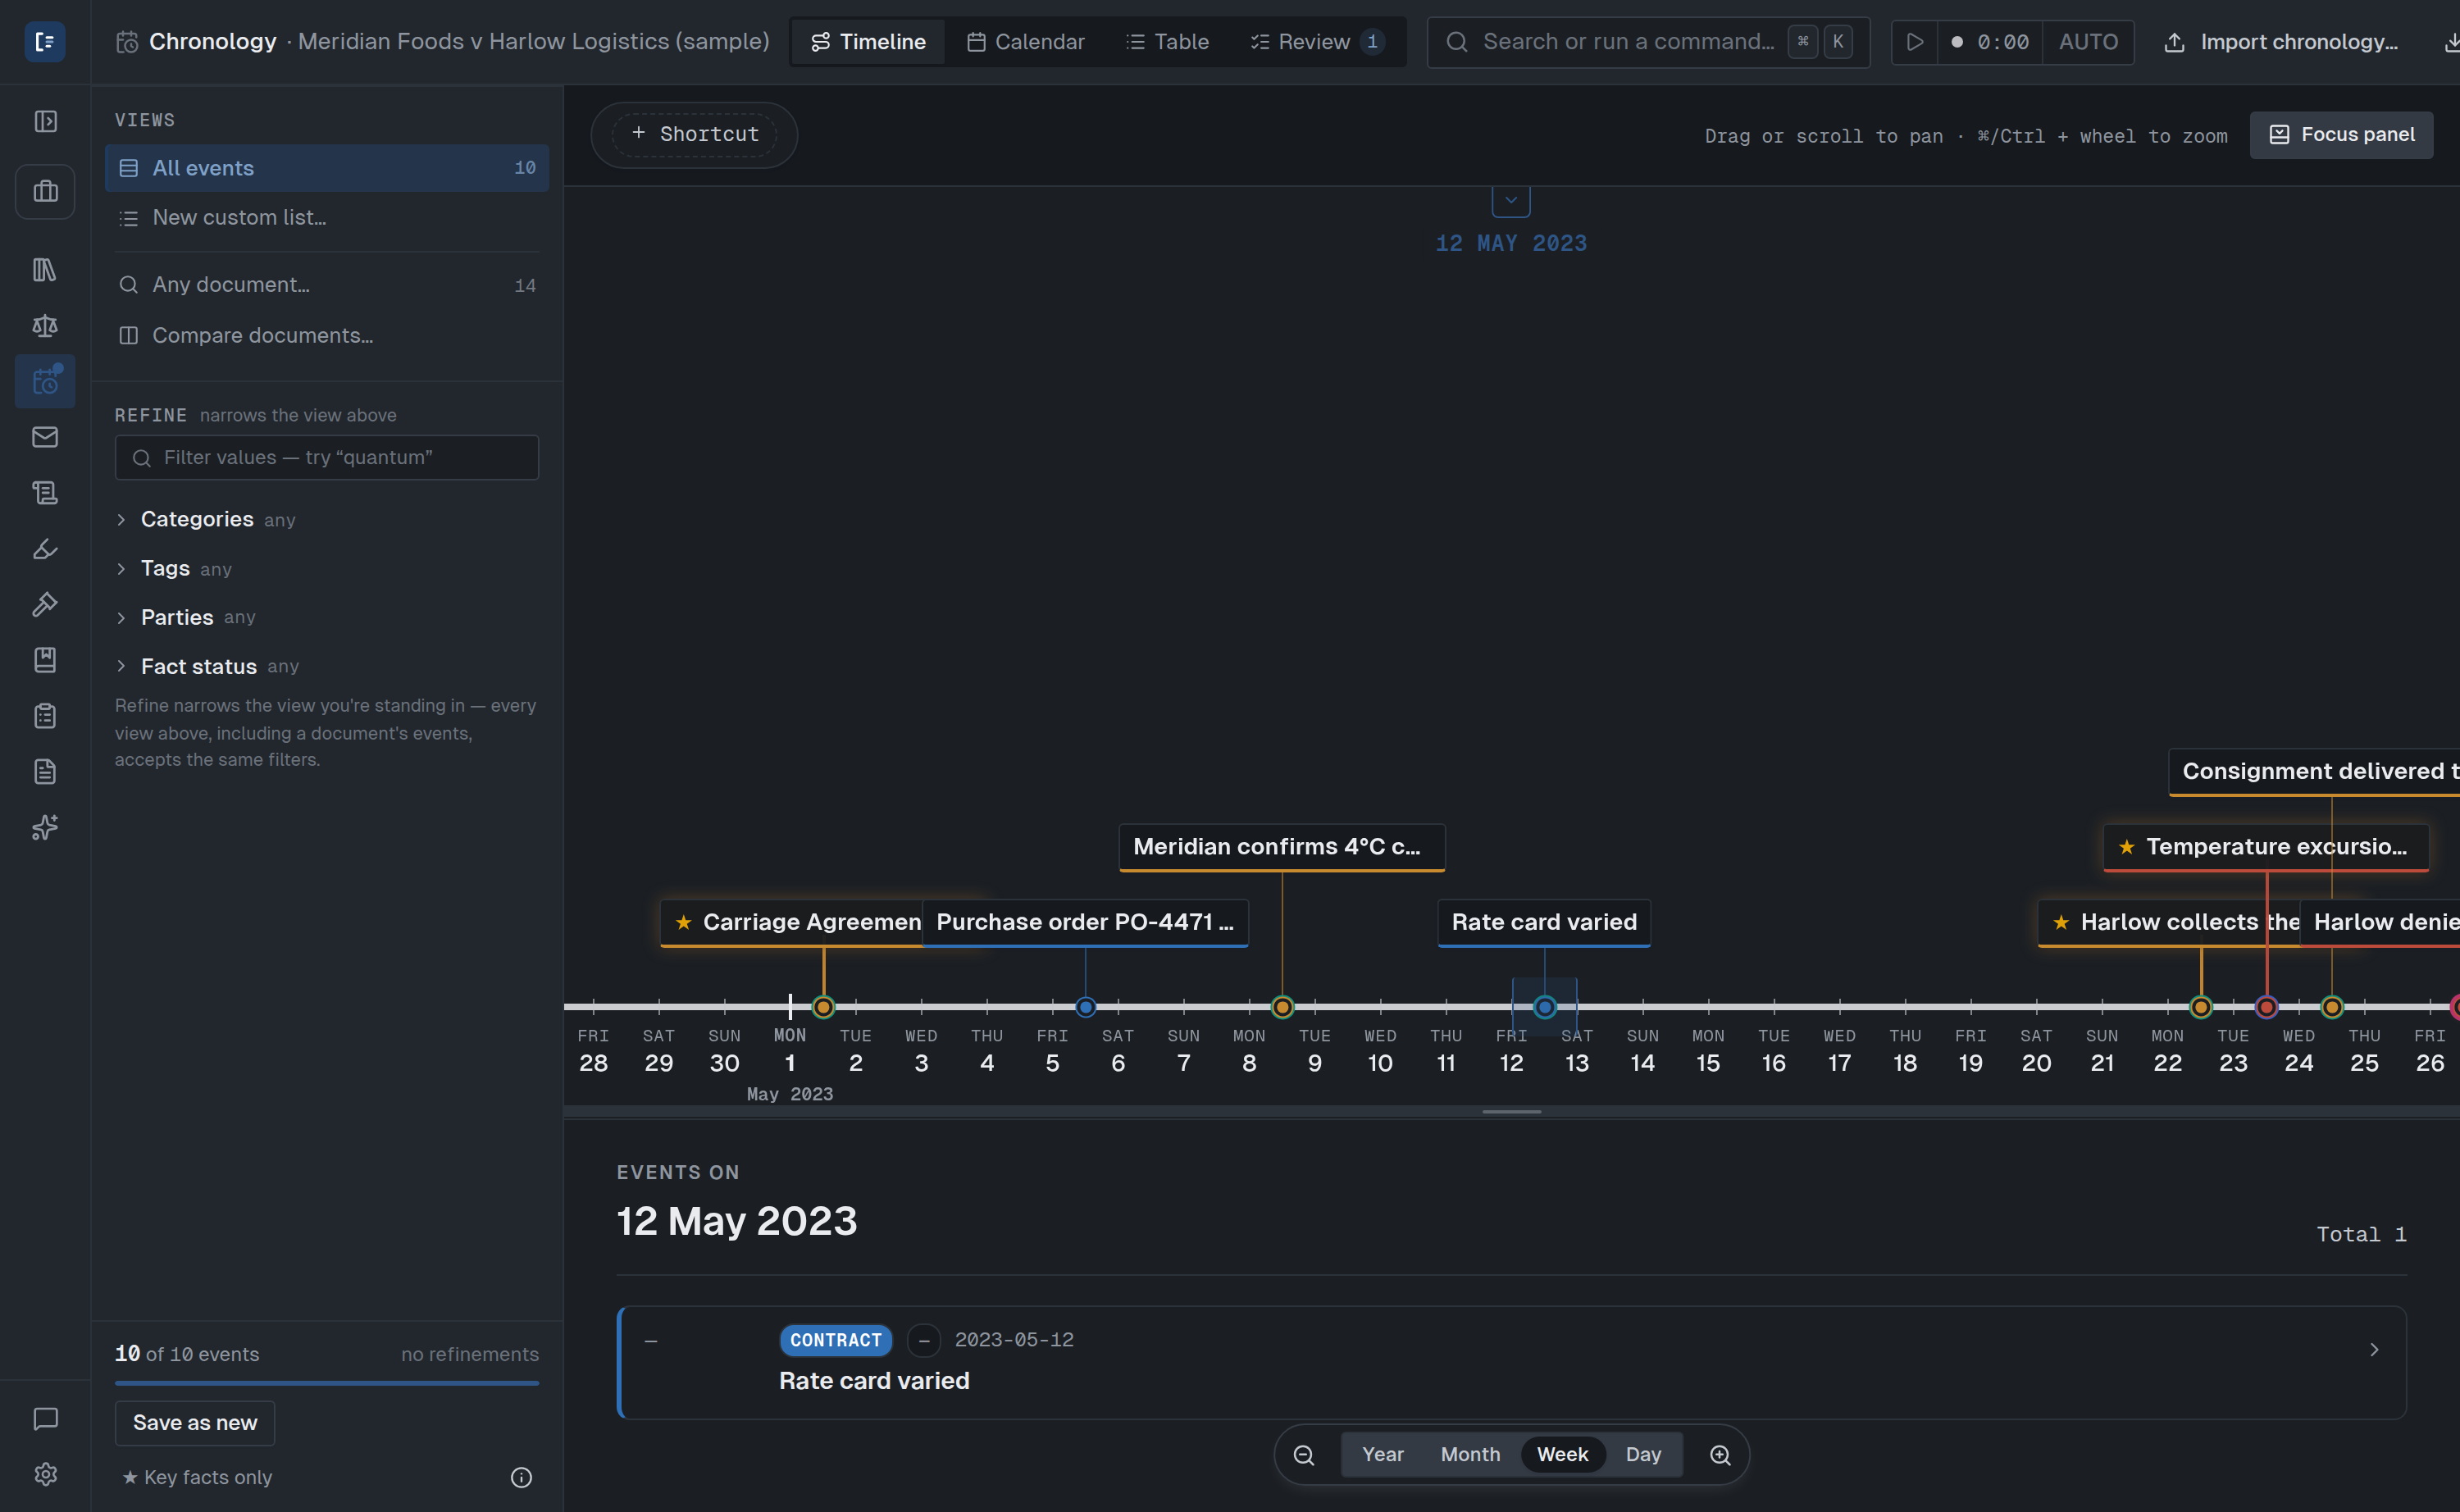
Task: Click the orange marker at 2 May on the timeline
Action: (x=823, y=1007)
